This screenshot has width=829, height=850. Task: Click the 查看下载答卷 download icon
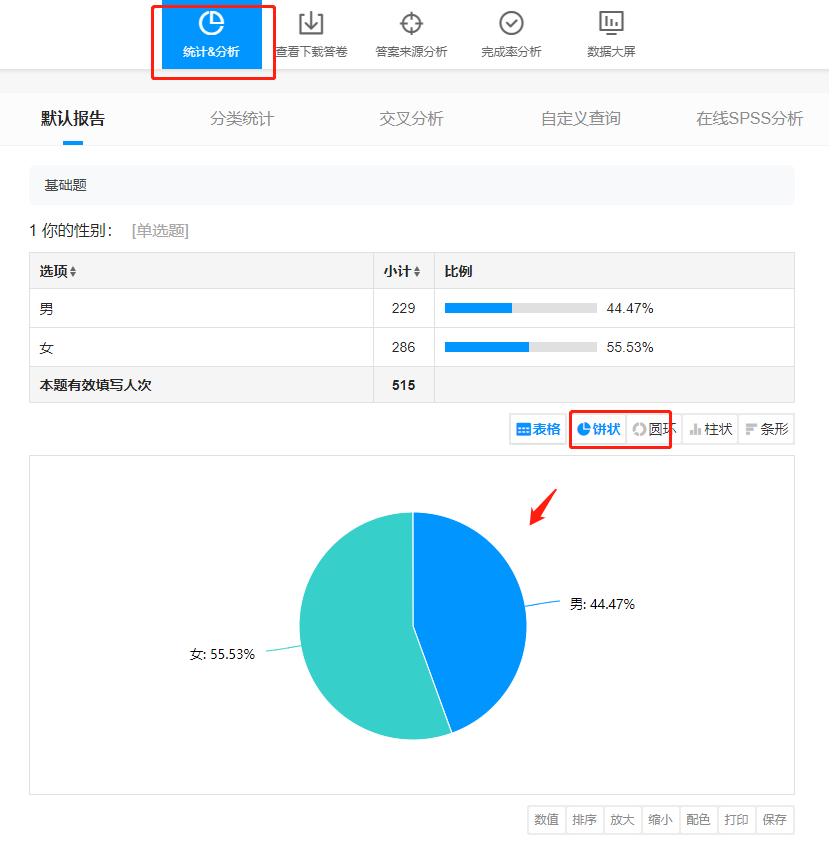(311, 22)
